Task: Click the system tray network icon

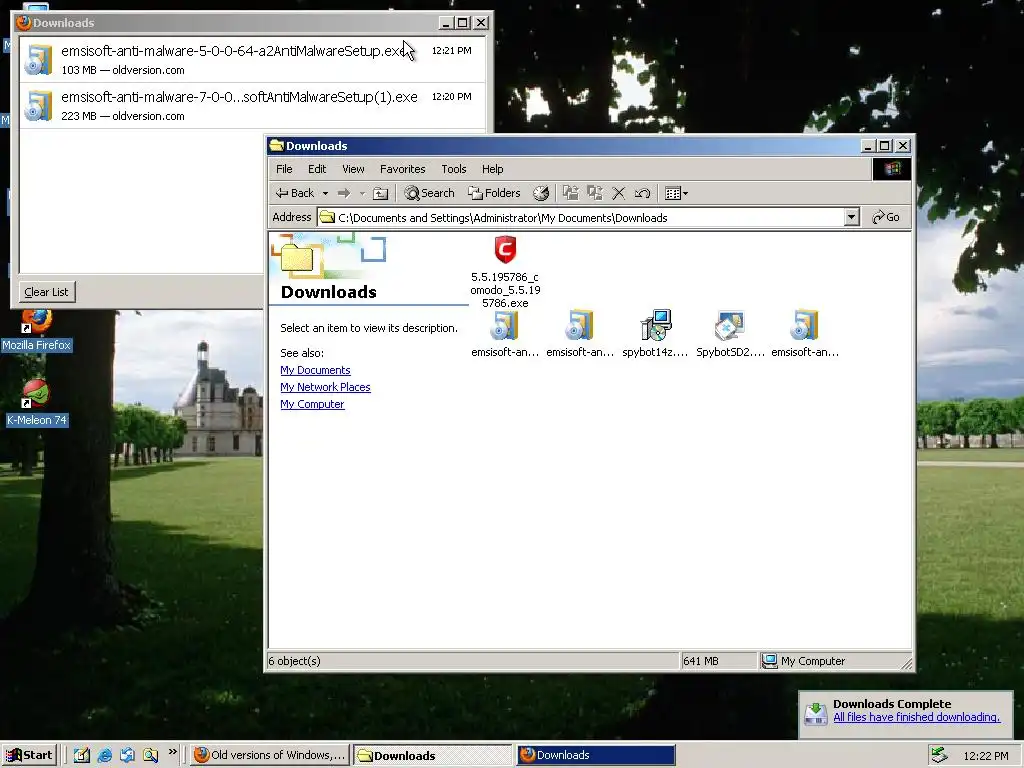Action: point(939,755)
